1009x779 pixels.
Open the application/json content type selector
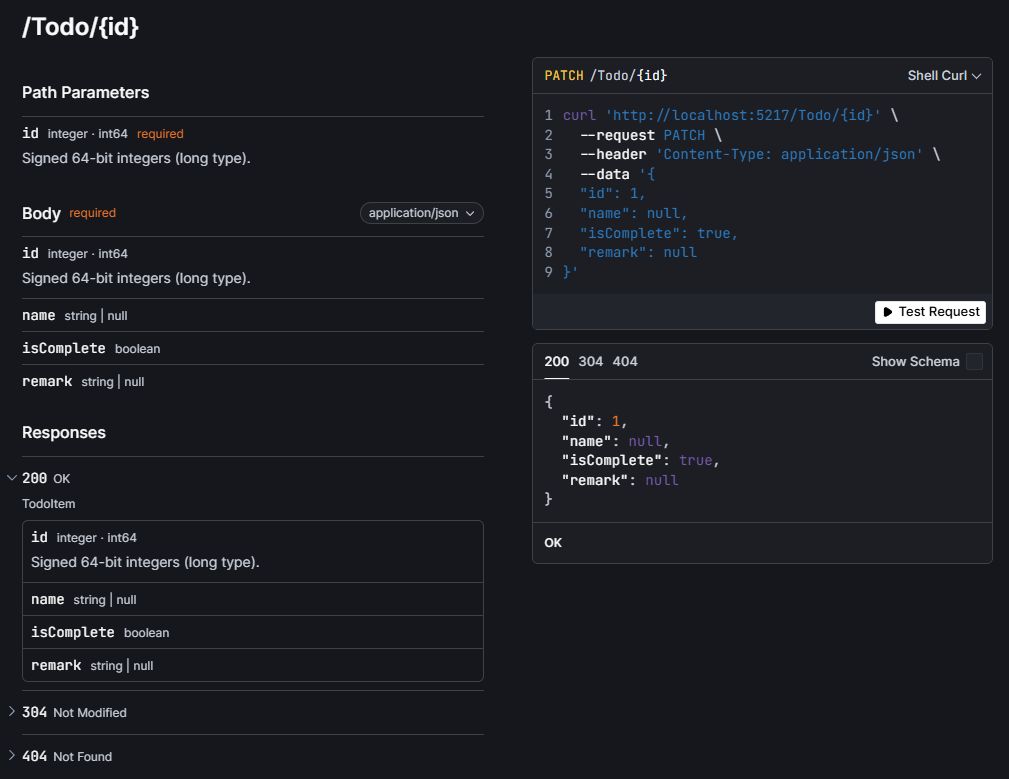pyautogui.click(x=421, y=213)
